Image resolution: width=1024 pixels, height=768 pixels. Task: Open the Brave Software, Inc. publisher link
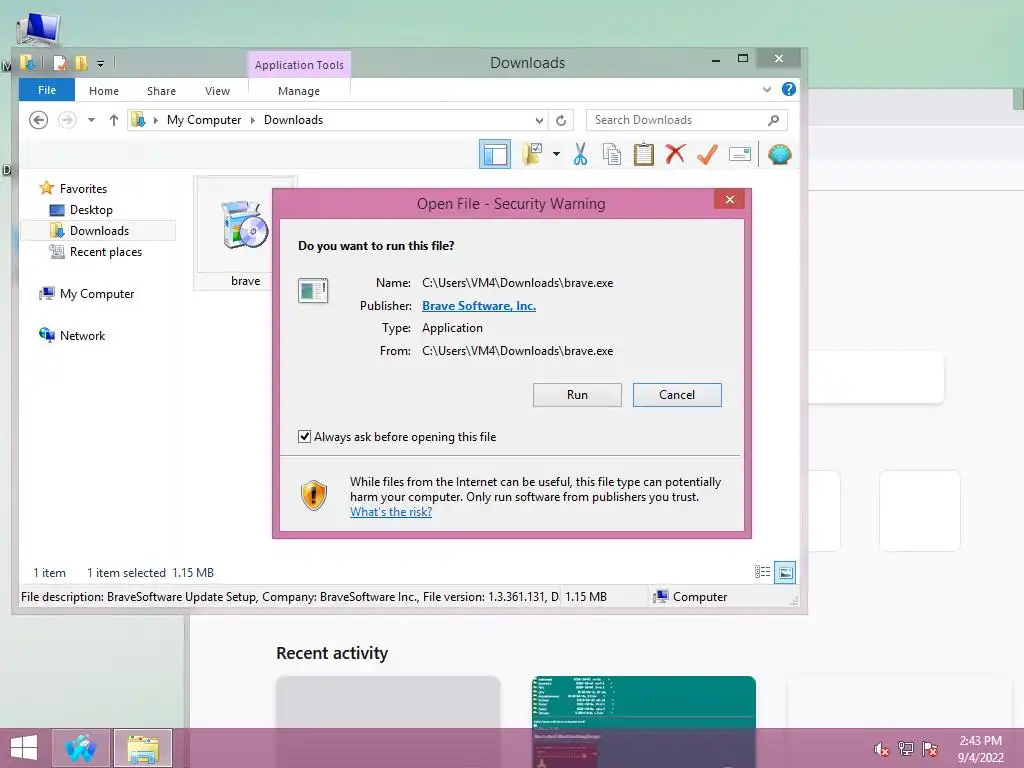479,306
